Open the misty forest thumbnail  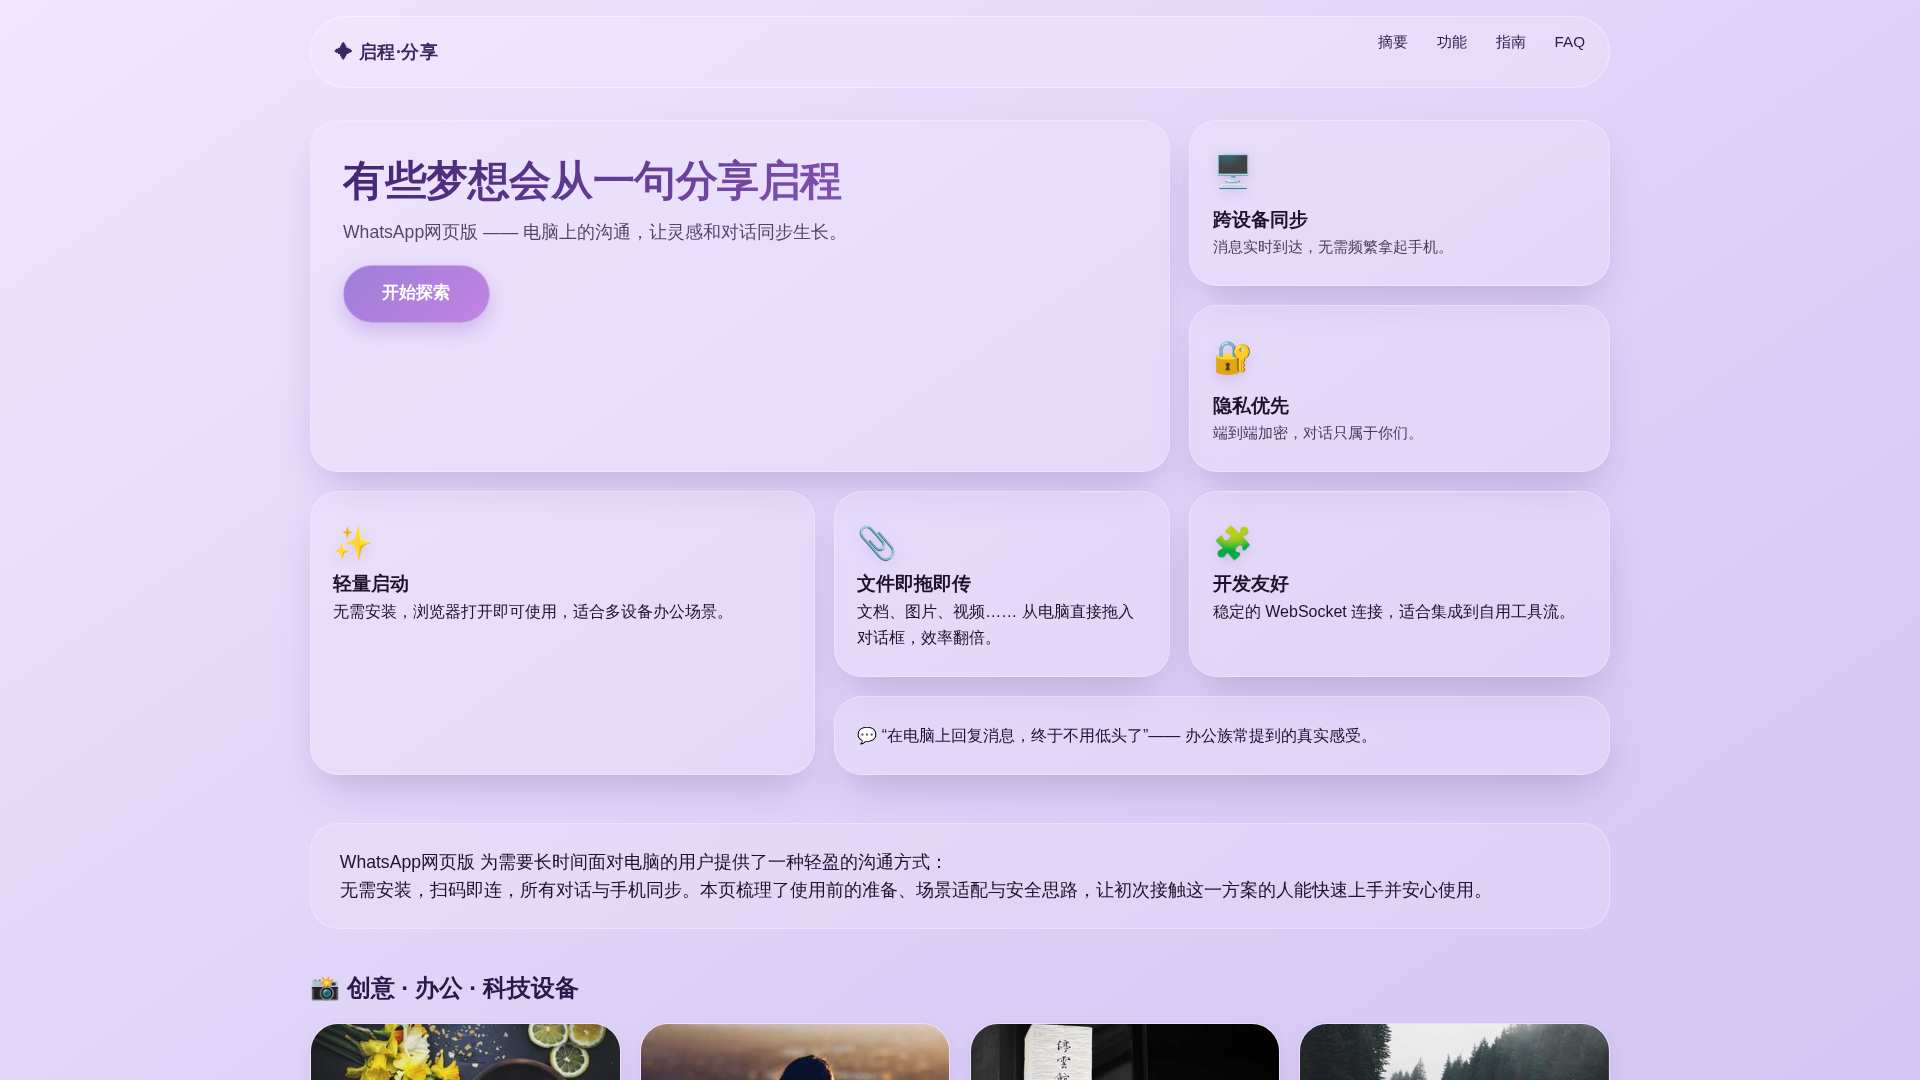click(1454, 1052)
